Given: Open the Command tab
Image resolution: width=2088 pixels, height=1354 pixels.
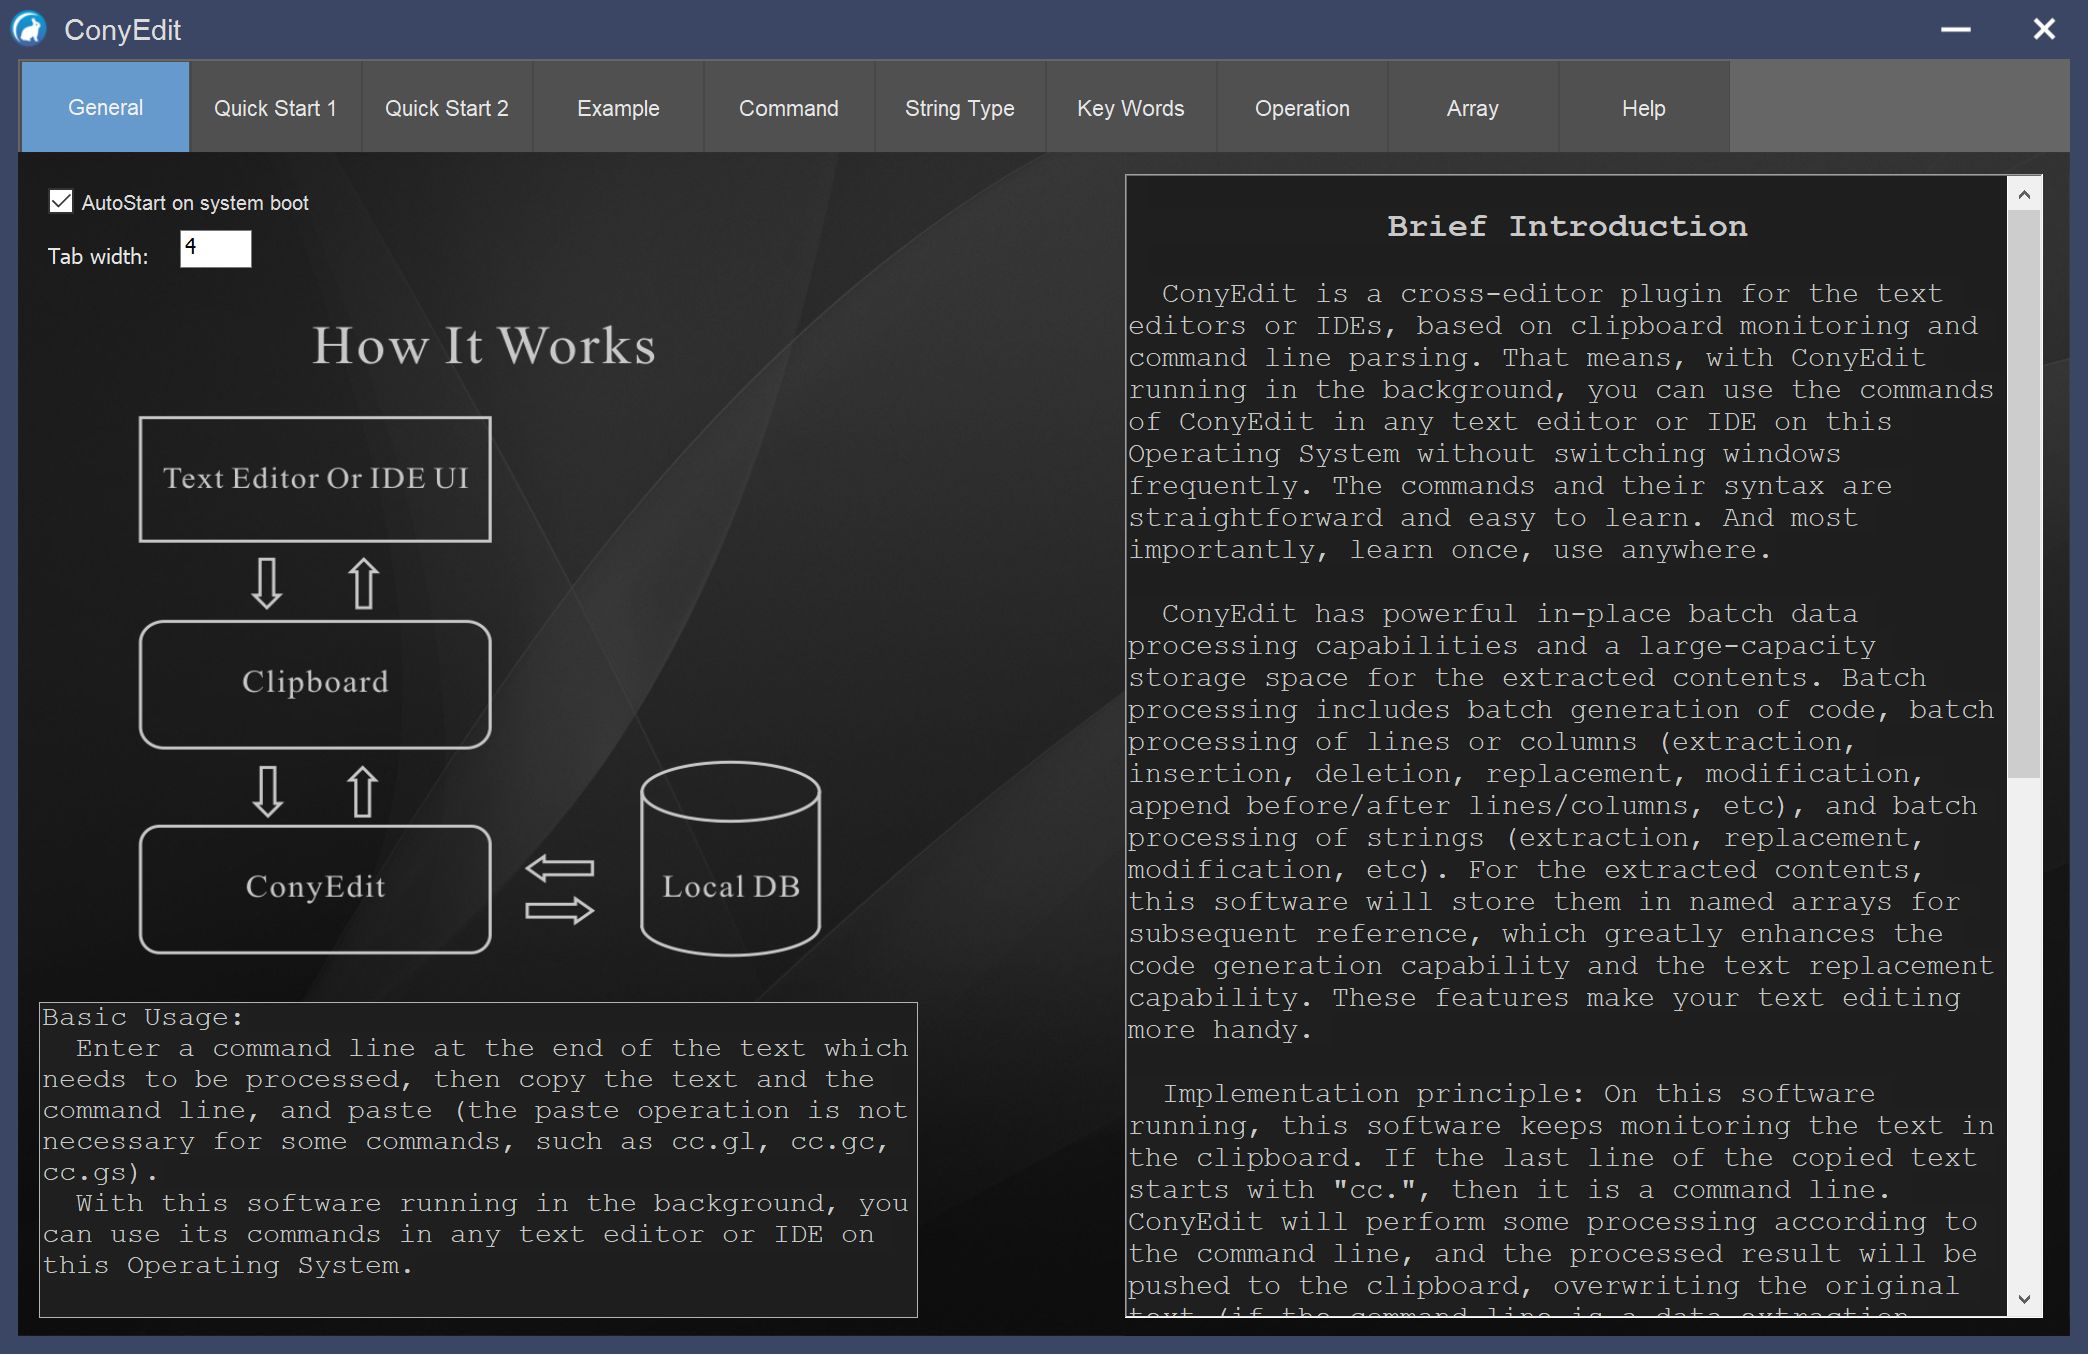Looking at the screenshot, I should 789,107.
